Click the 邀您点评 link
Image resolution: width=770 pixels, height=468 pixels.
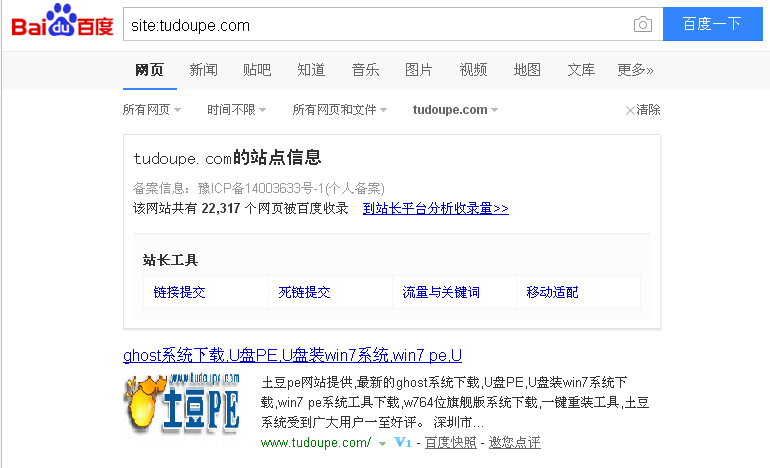(x=514, y=442)
